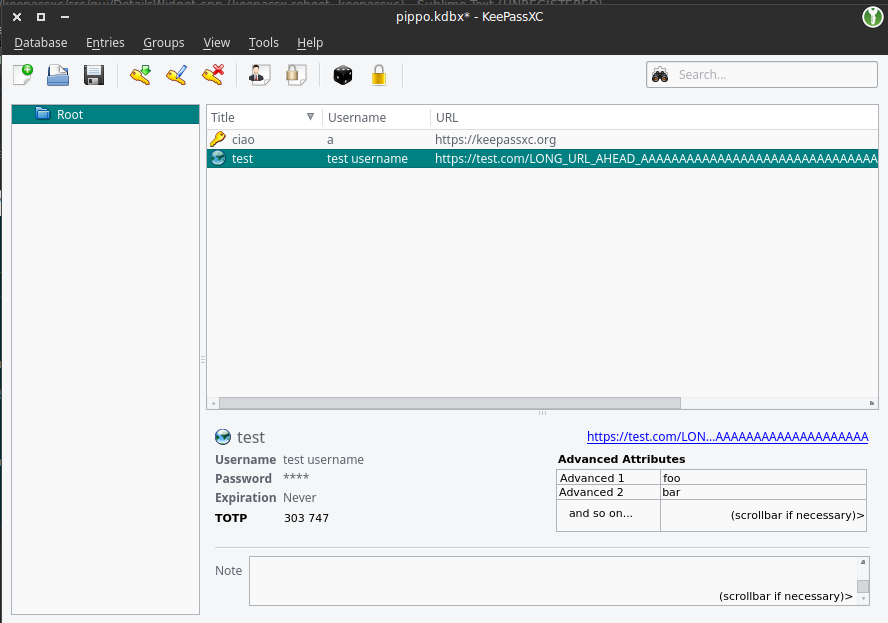
Task: Click Note scrollbar up arrow
Action: (863, 562)
